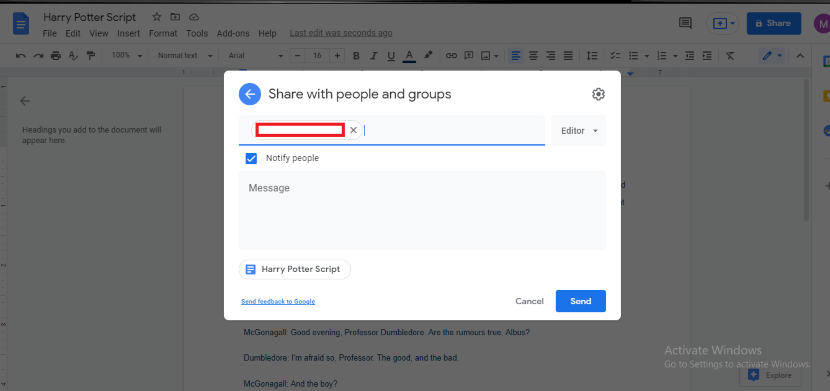Align text left

[x=516, y=56]
